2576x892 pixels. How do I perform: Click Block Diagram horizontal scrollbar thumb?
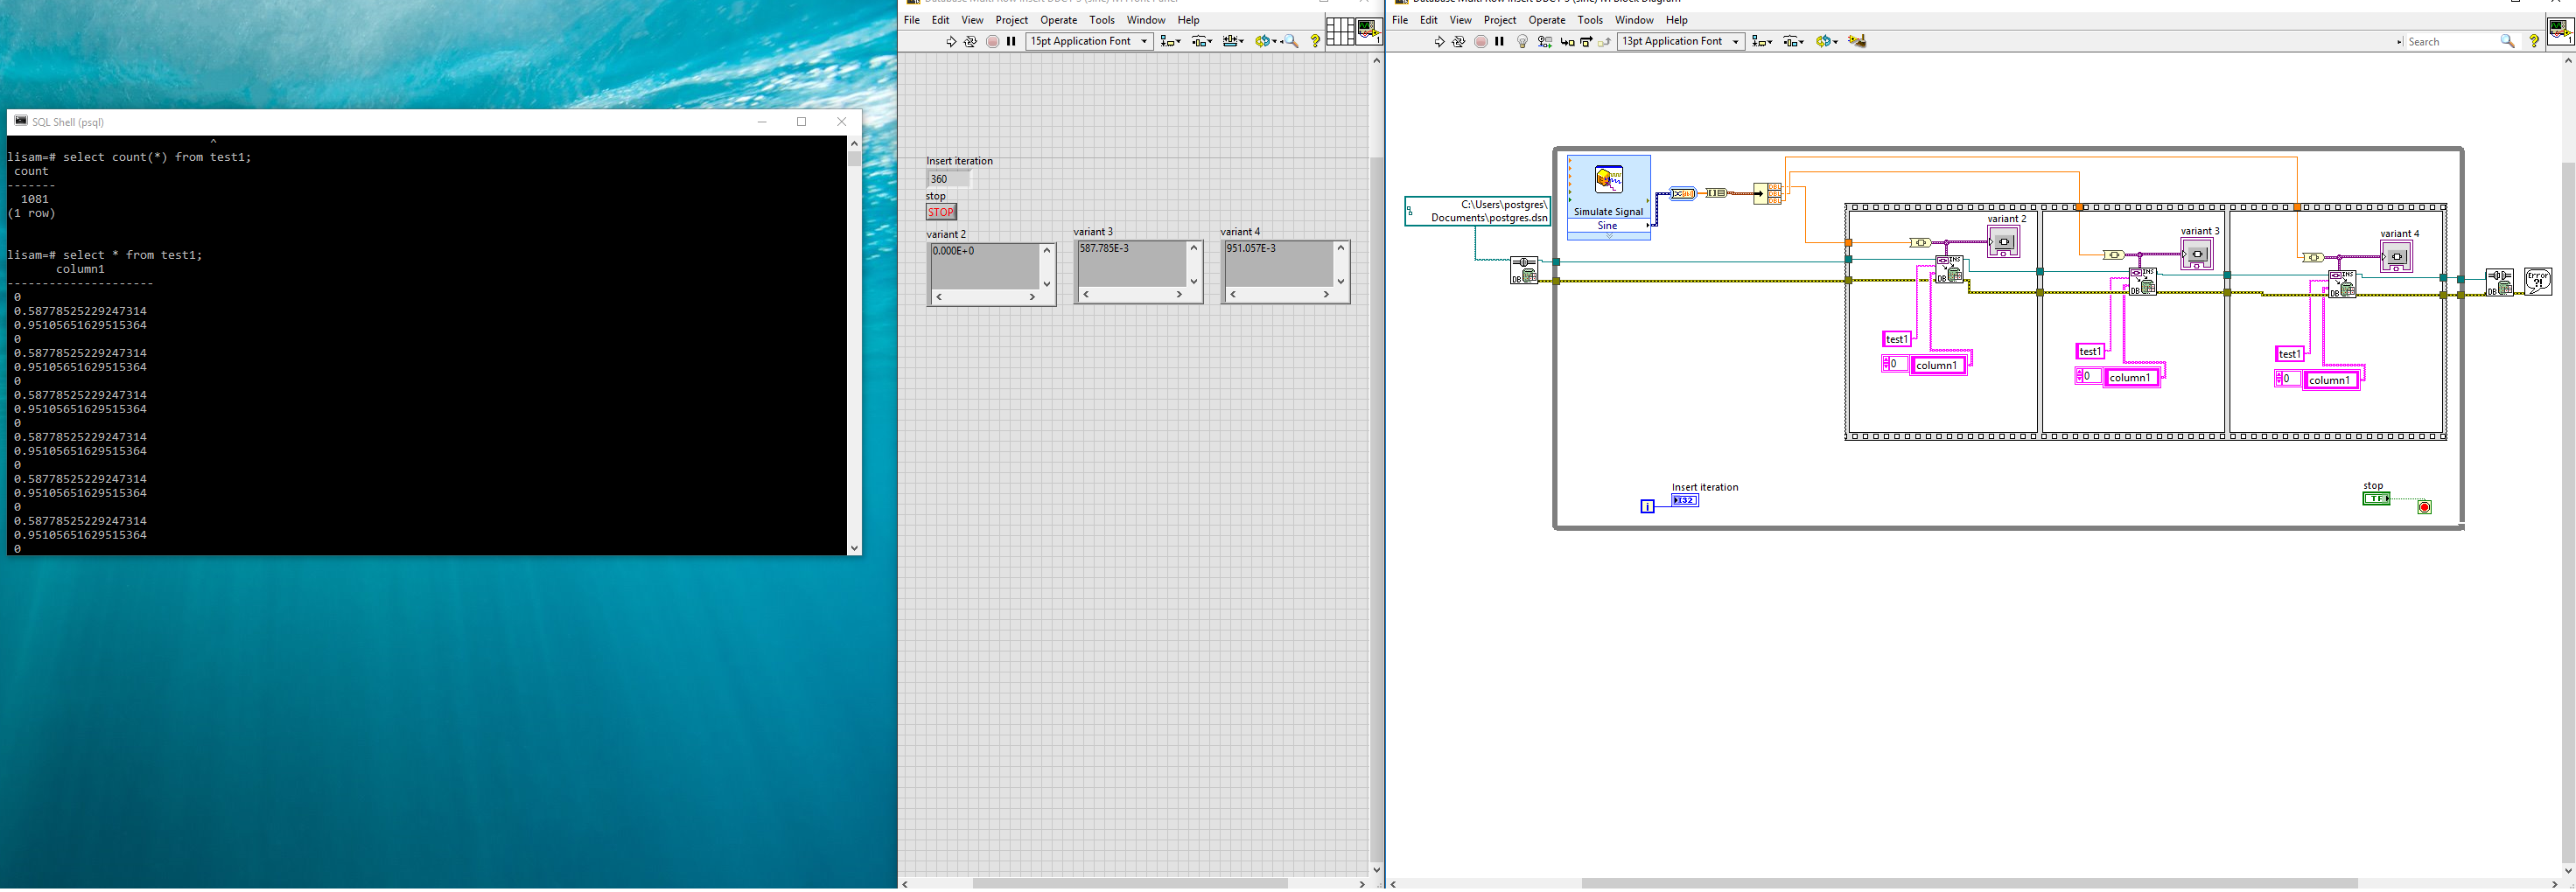[1969, 884]
